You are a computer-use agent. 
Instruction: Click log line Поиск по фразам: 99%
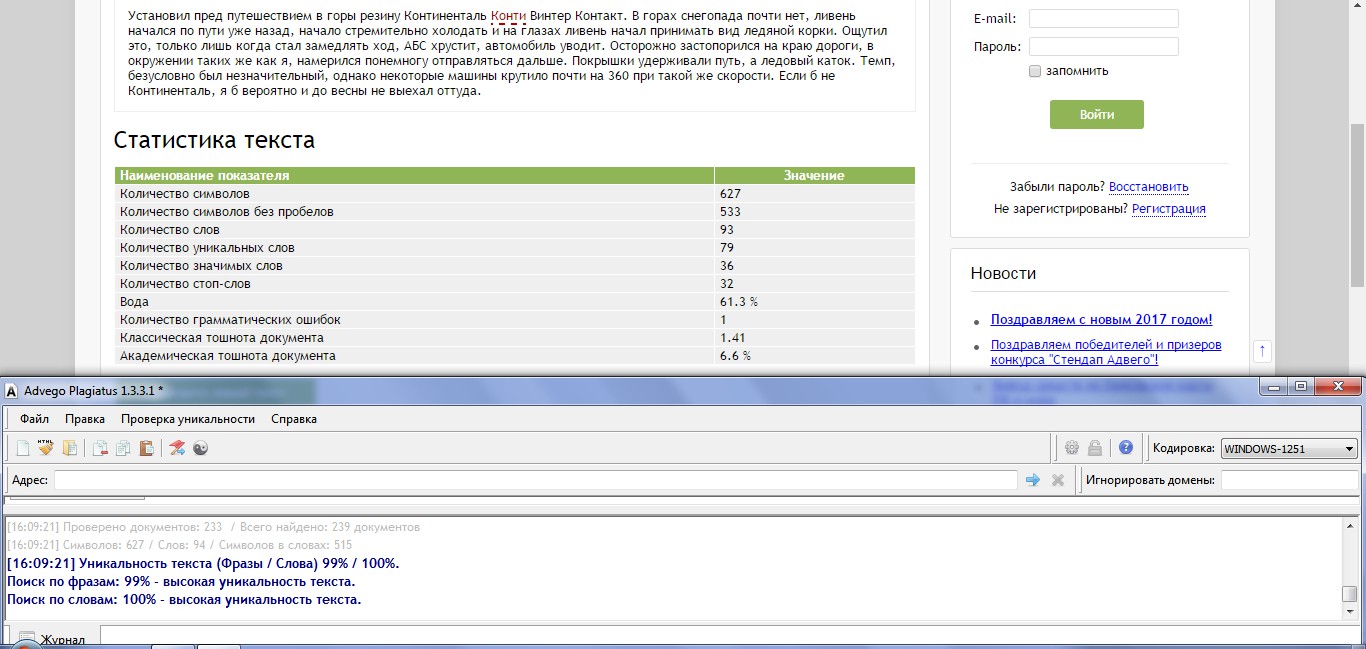(x=181, y=581)
